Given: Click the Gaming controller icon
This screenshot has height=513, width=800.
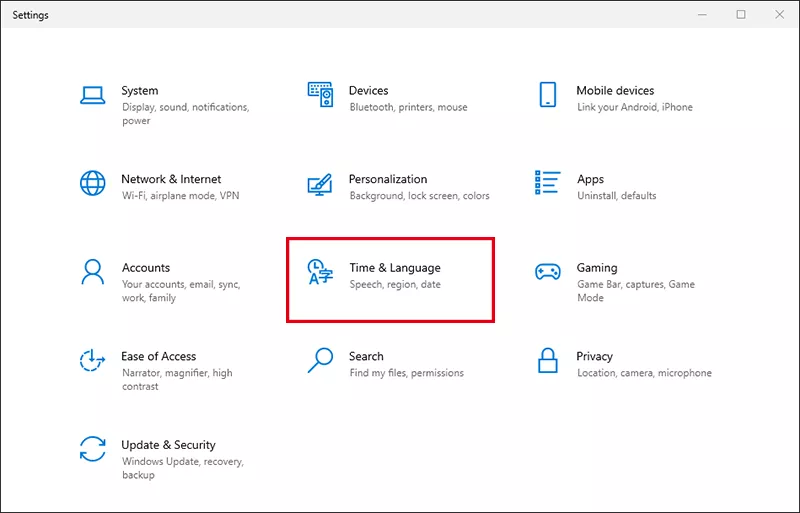Looking at the screenshot, I should [547, 272].
